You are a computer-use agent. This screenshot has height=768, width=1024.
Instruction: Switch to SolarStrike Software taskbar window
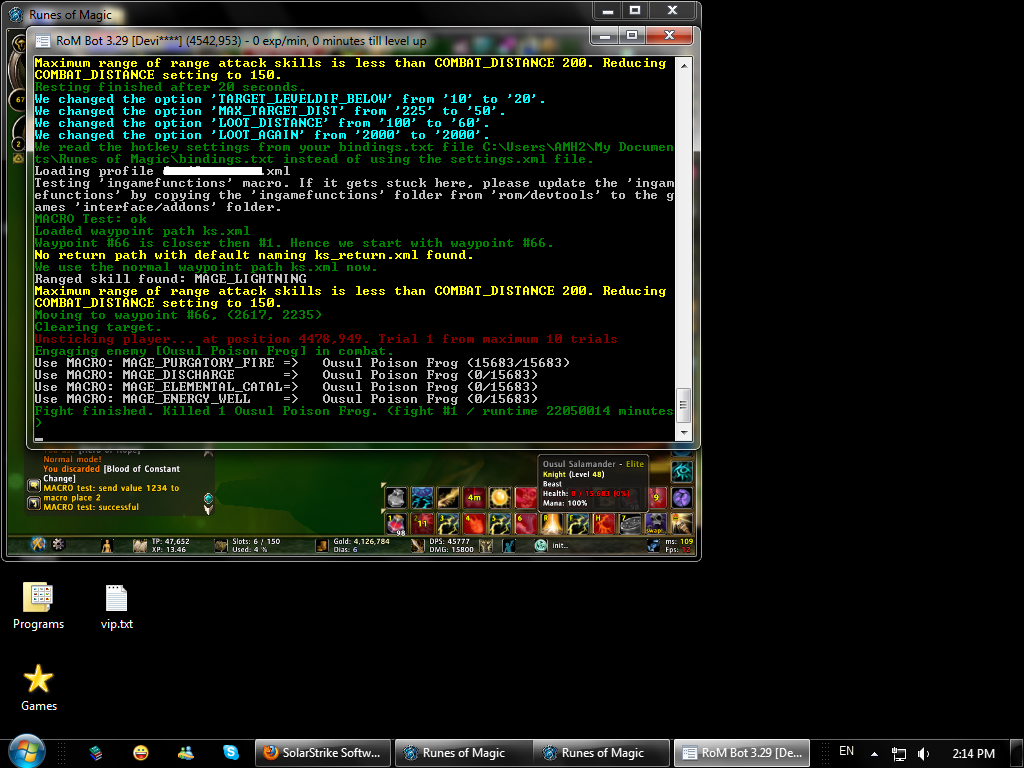(x=323, y=753)
